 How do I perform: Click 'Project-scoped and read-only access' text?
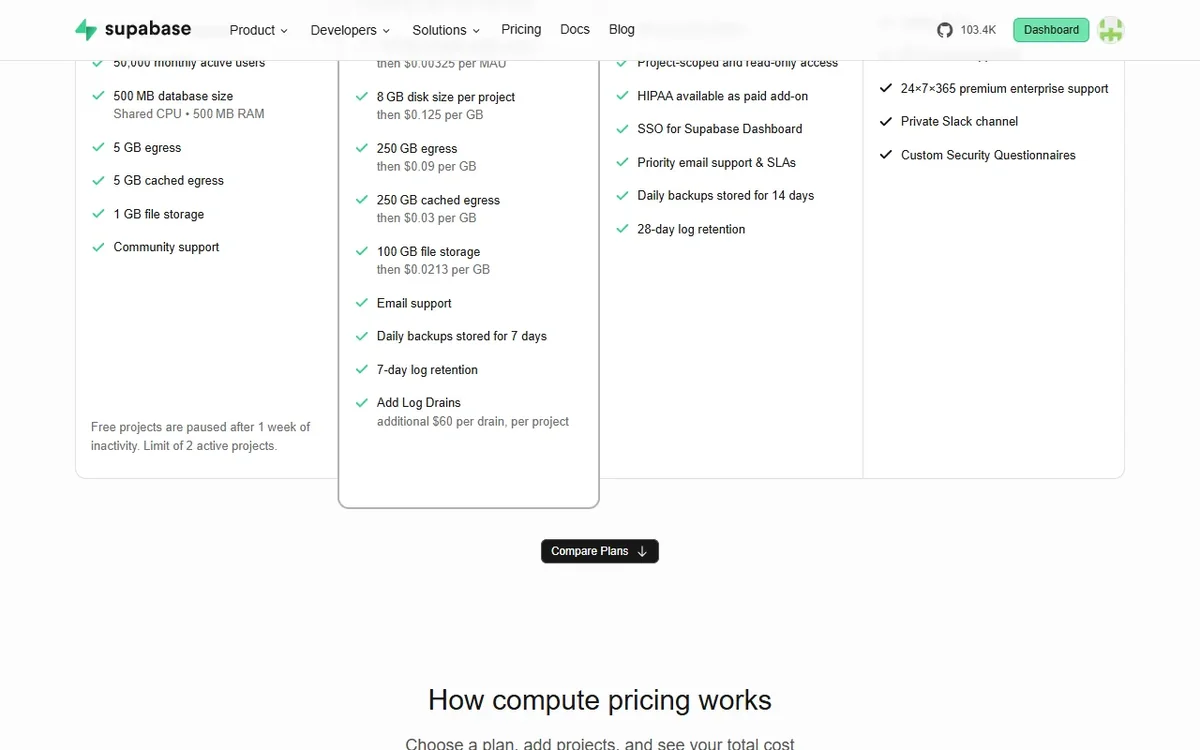coord(738,62)
